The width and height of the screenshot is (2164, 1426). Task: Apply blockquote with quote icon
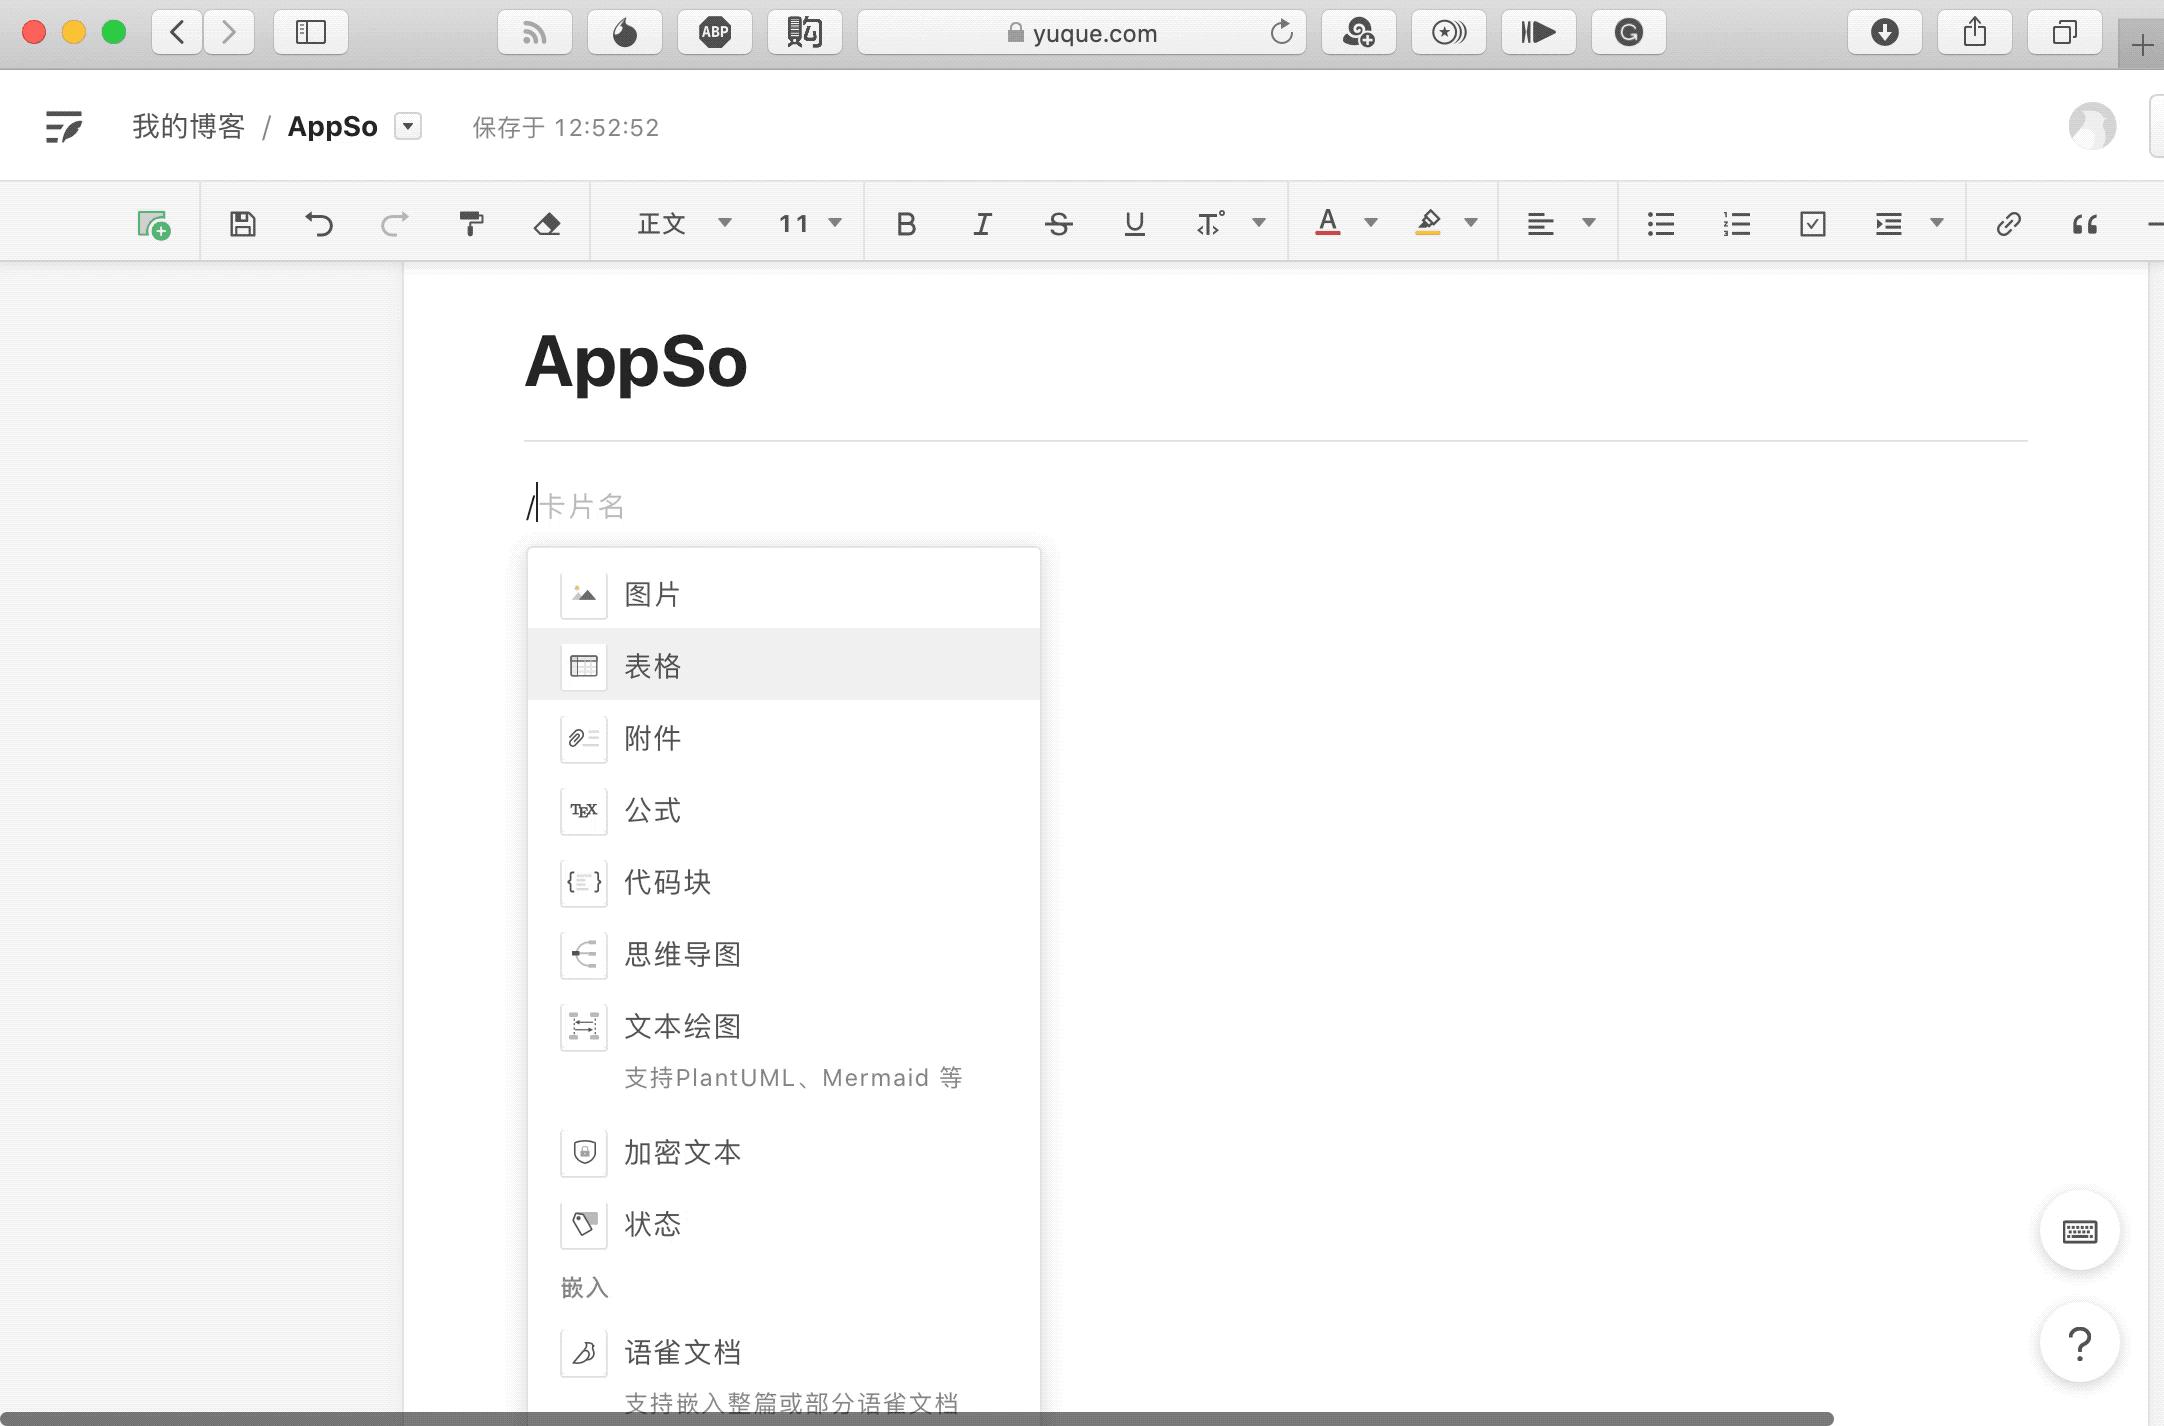2084,224
